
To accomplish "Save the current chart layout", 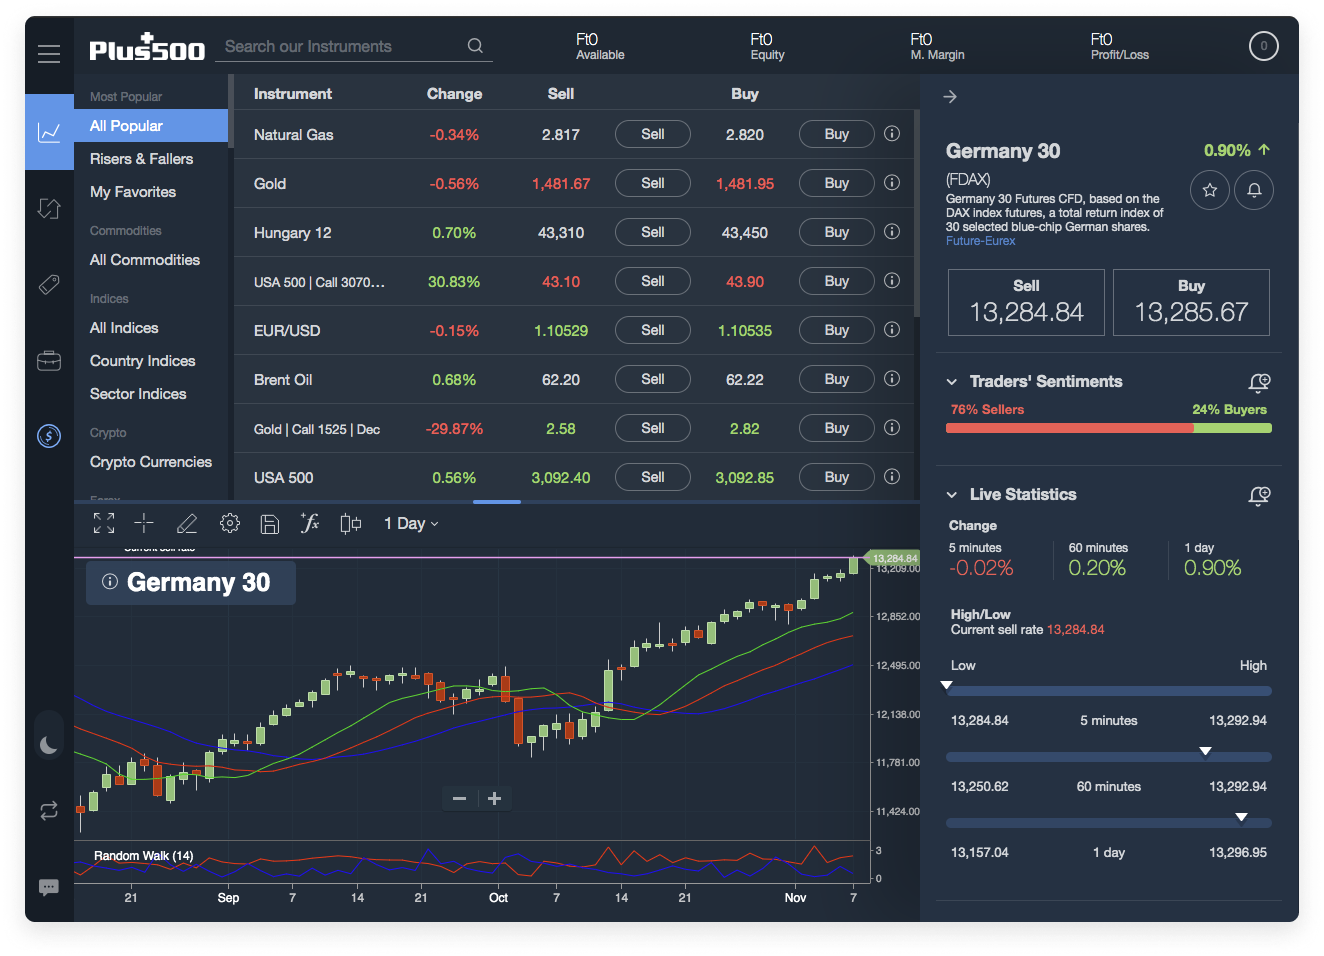I will [x=269, y=522].
